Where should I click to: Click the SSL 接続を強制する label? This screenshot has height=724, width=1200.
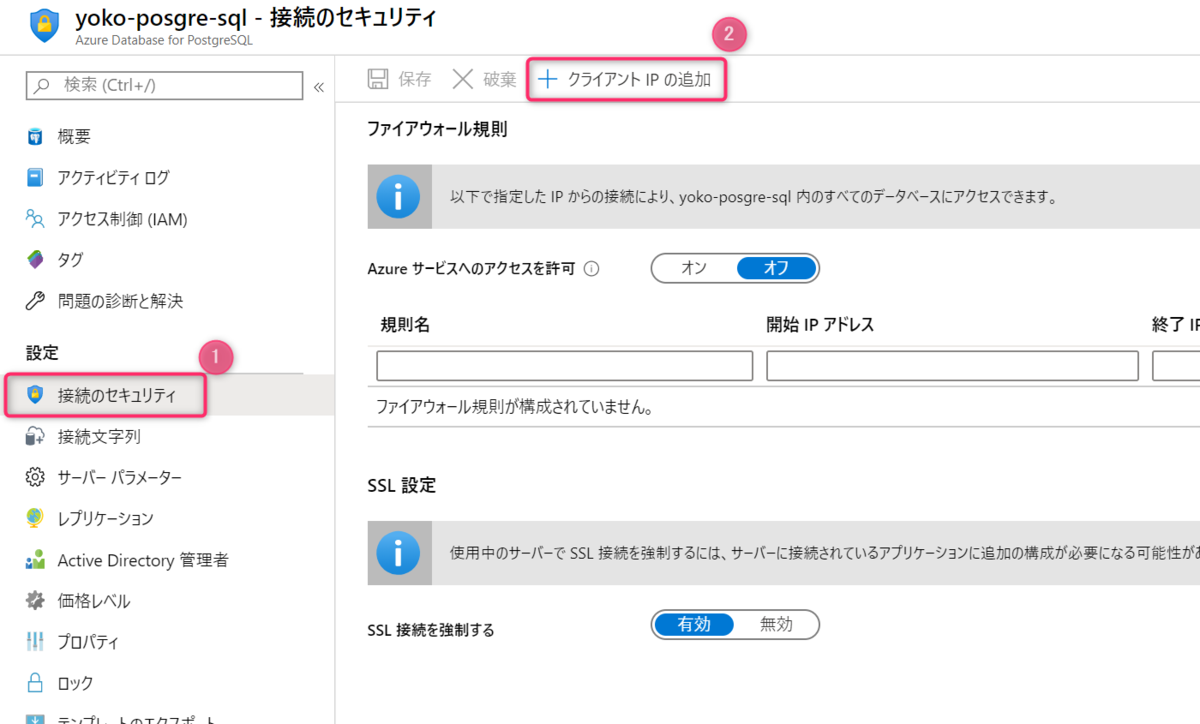431,630
